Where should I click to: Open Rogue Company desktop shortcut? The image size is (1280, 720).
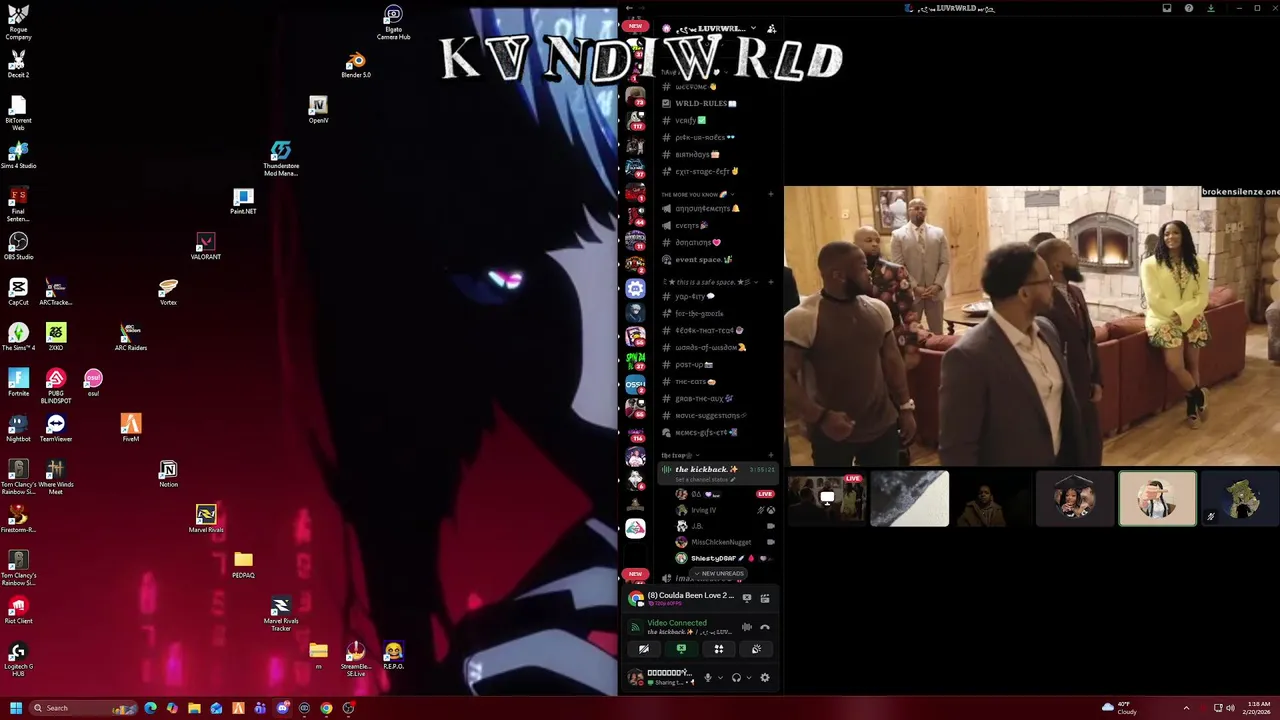18,23
